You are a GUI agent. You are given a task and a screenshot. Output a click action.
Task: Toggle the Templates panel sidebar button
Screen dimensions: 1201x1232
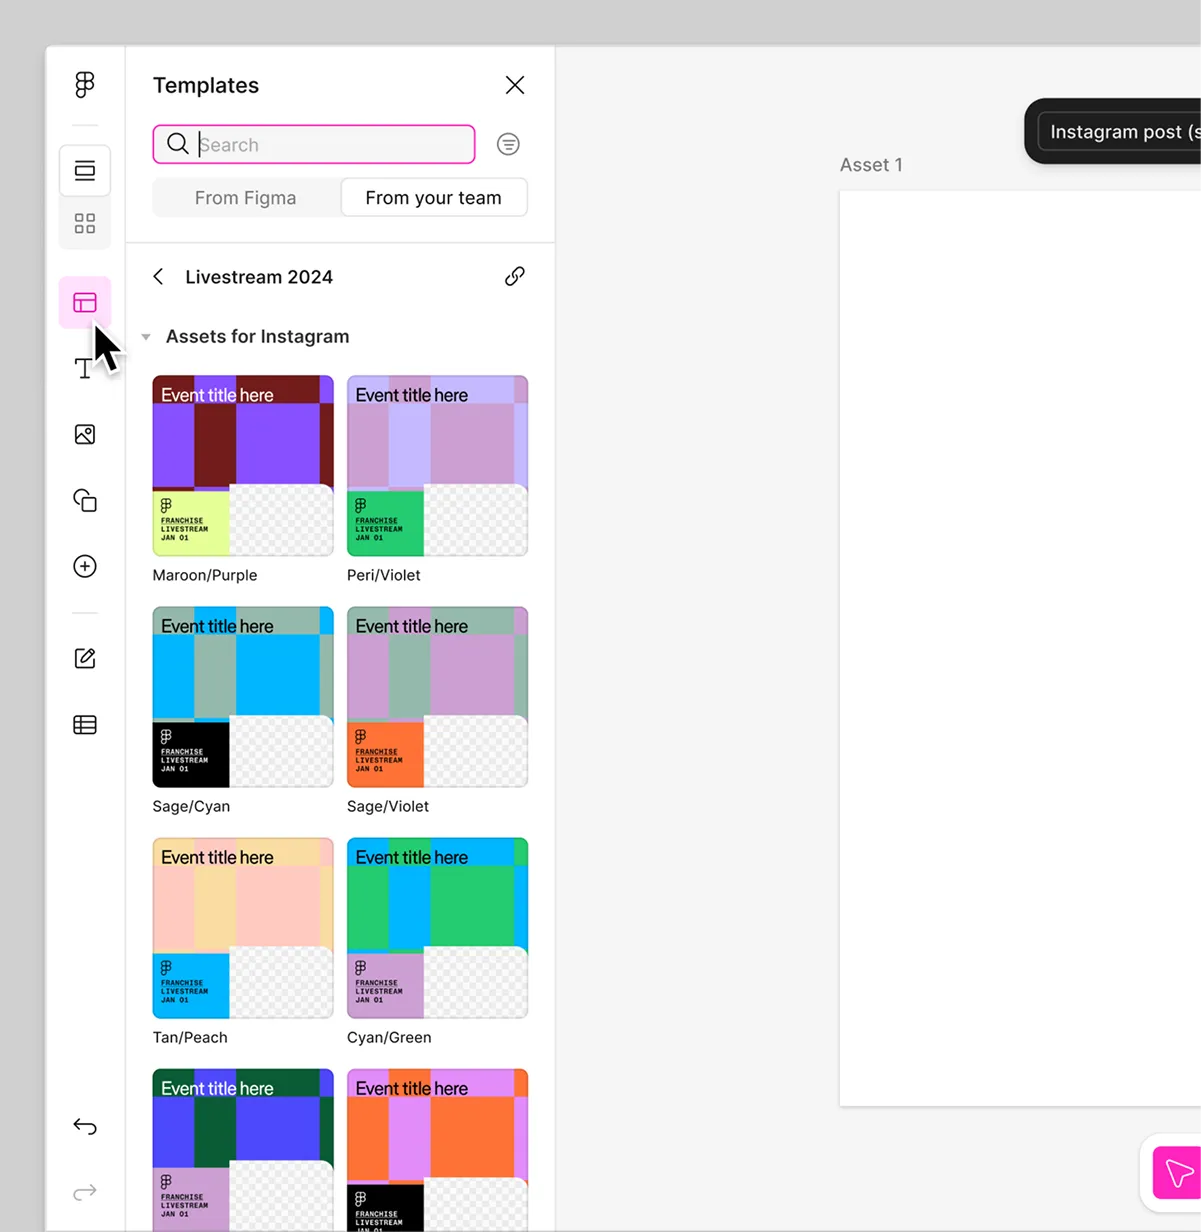pyautogui.click(x=85, y=302)
